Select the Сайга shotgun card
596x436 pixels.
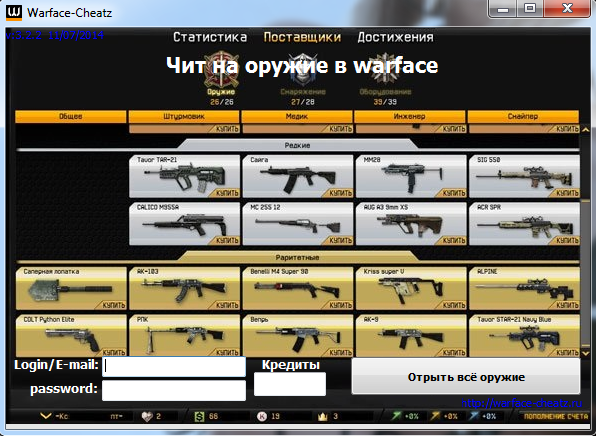tap(298, 176)
